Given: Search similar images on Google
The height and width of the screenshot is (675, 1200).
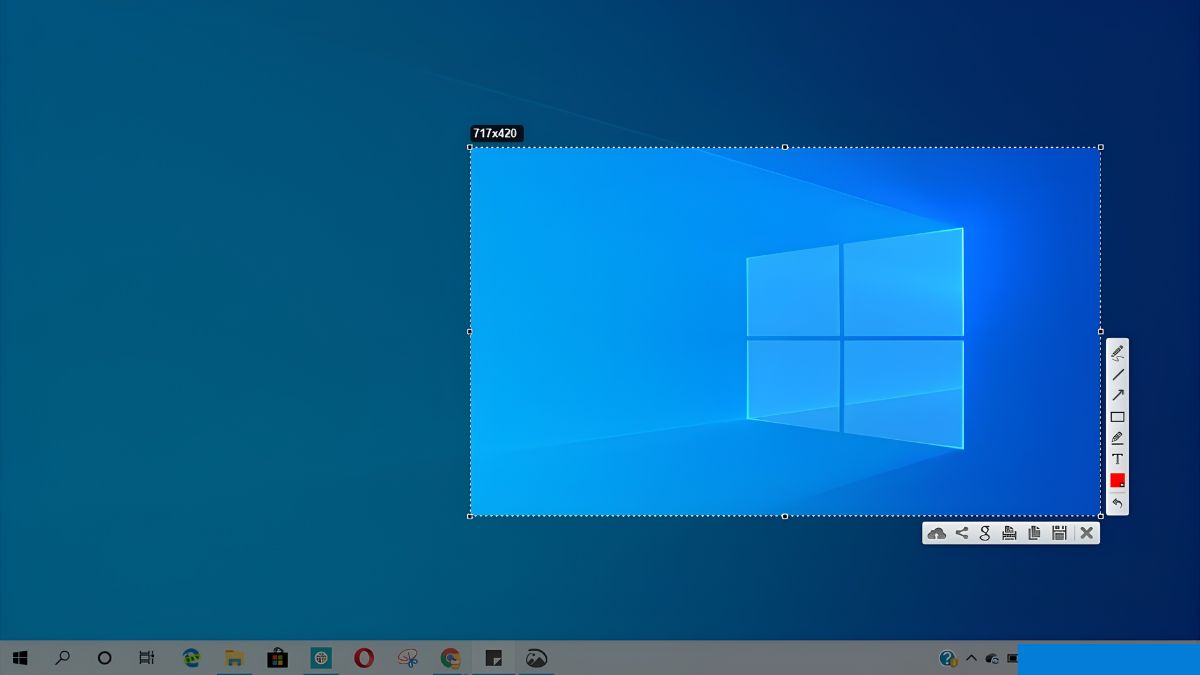Looking at the screenshot, I should (x=985, y=533).
